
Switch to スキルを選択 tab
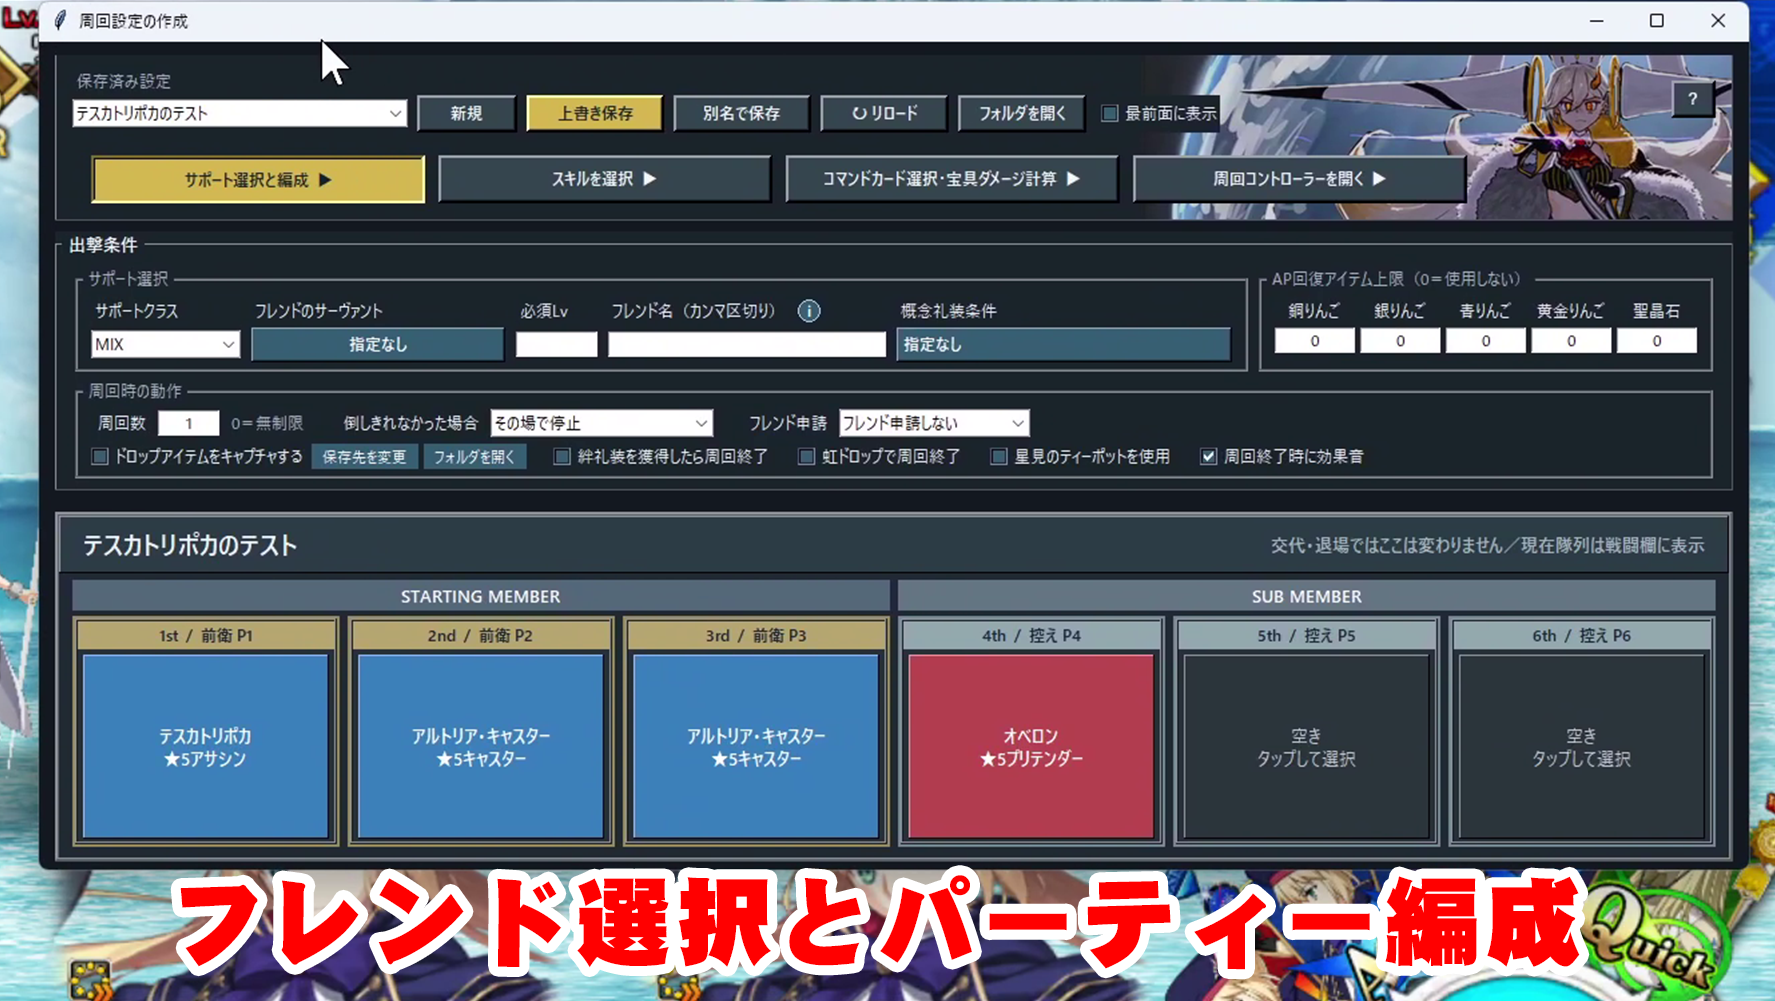(604, 179)
